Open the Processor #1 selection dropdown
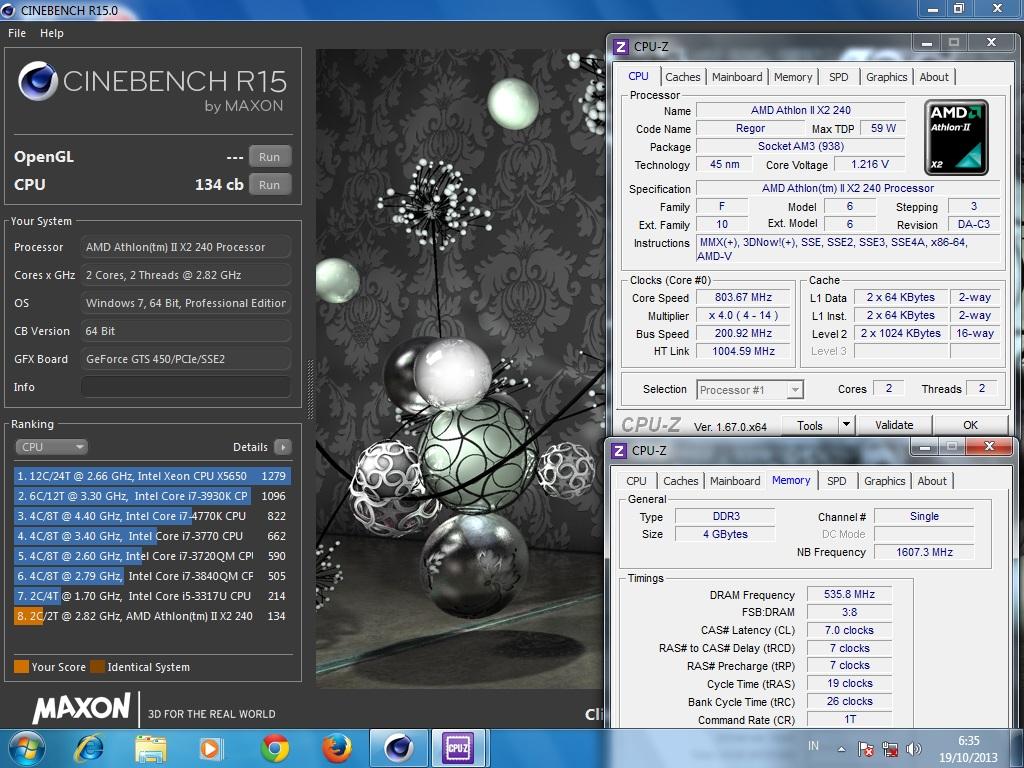This screenshot has width=1024, height=768. pyautogui.click(x=750, y=390)
